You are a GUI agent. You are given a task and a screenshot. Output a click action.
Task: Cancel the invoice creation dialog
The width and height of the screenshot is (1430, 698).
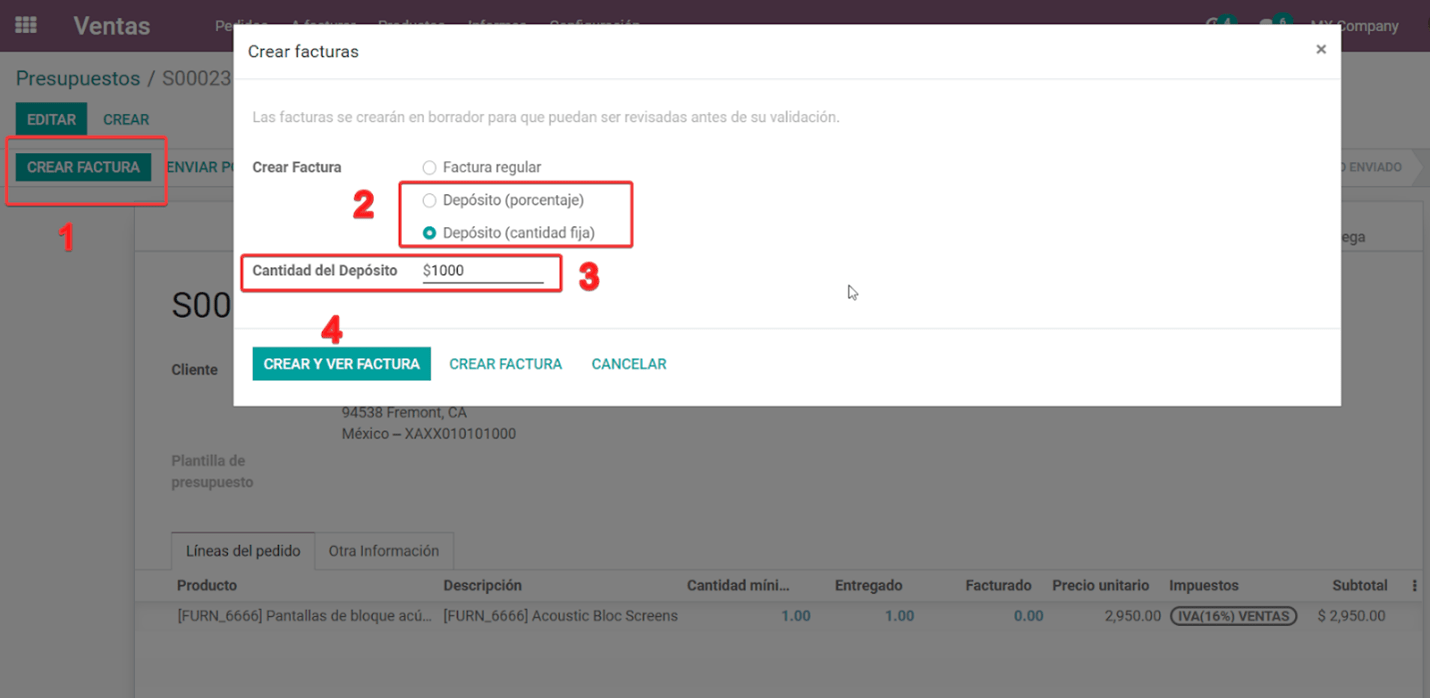coord(628,364)
